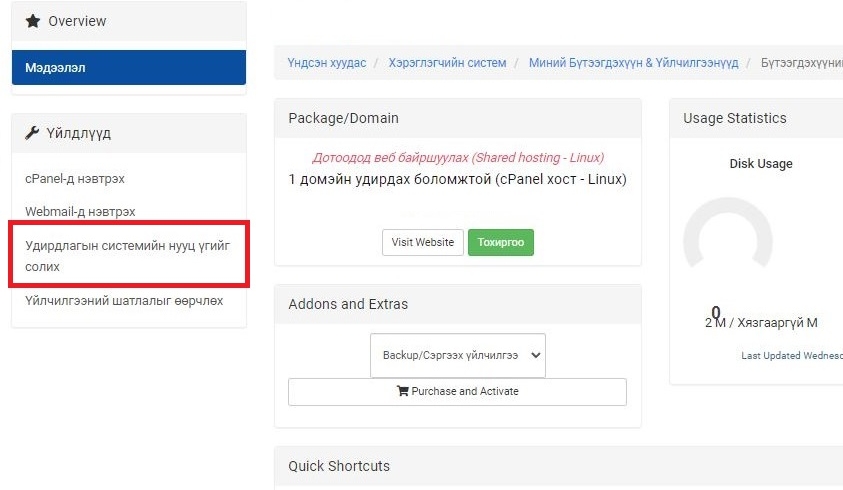
Task: Choose Удирдлагын системийн нууц үгийг солих
Action: pyautogui.click(x=128, y=256)
